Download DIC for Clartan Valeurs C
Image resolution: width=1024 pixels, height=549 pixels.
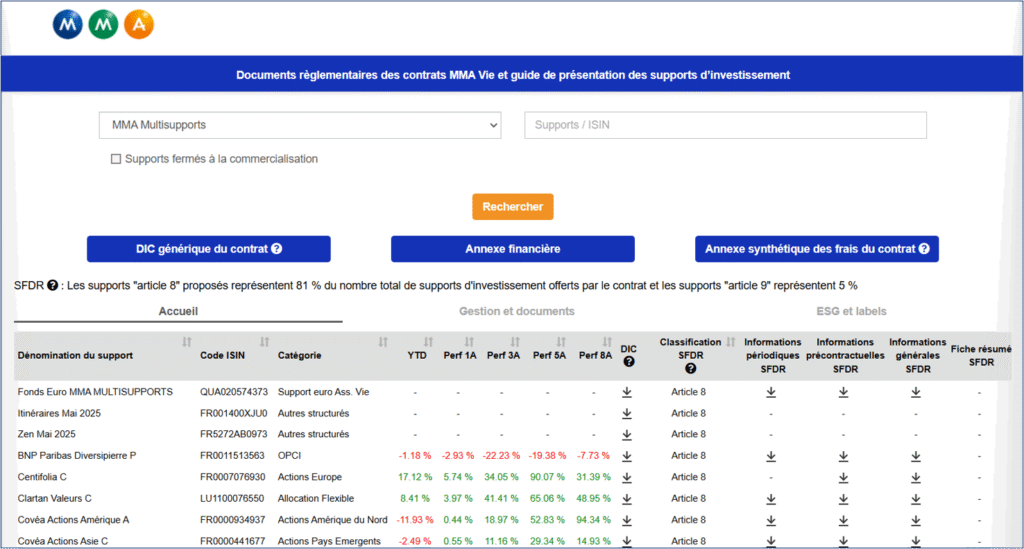coord(627,499)
